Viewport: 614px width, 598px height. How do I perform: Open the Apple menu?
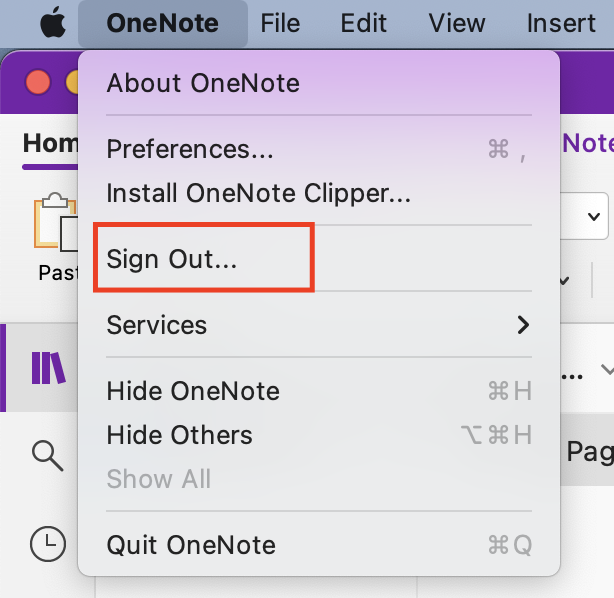click(51, 22)
